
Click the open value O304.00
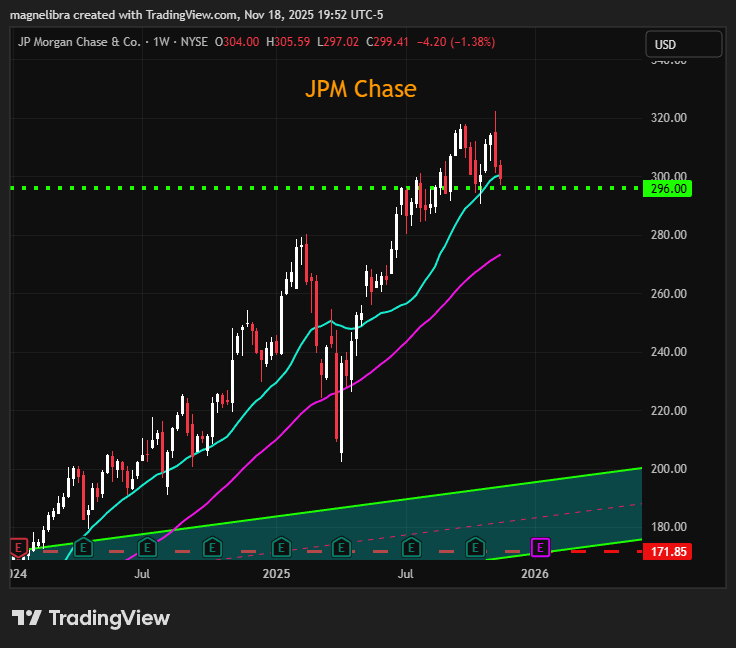coord(237,42)
